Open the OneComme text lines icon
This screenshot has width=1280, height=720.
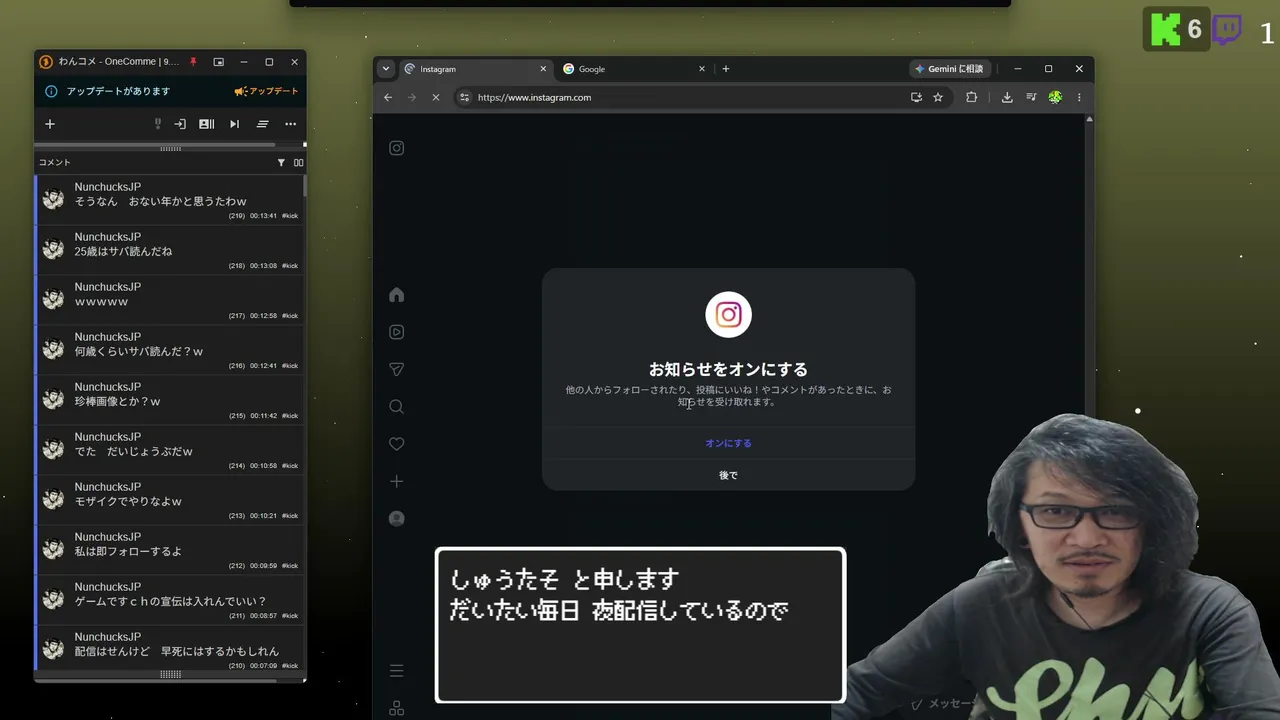[262, 124]
